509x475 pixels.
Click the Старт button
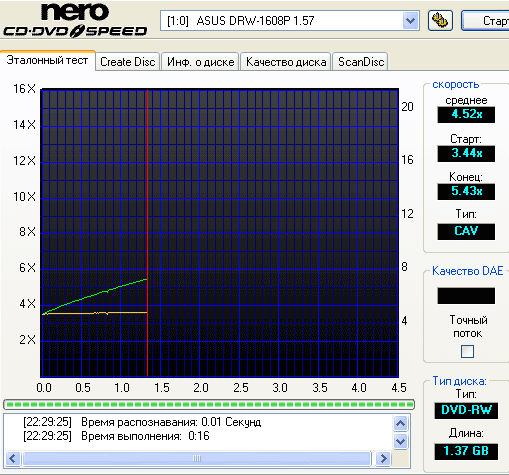coord(487,21)
